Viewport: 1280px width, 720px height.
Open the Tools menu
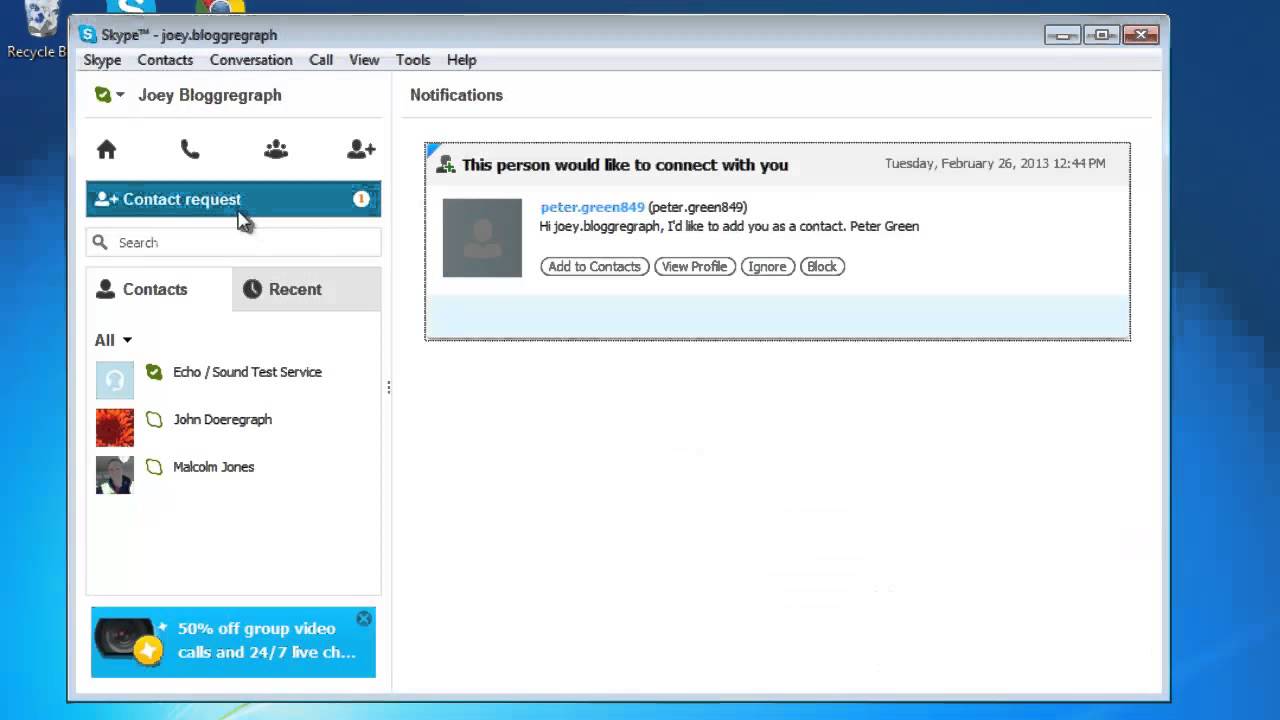pyautogui.click(x=413, y=60)
